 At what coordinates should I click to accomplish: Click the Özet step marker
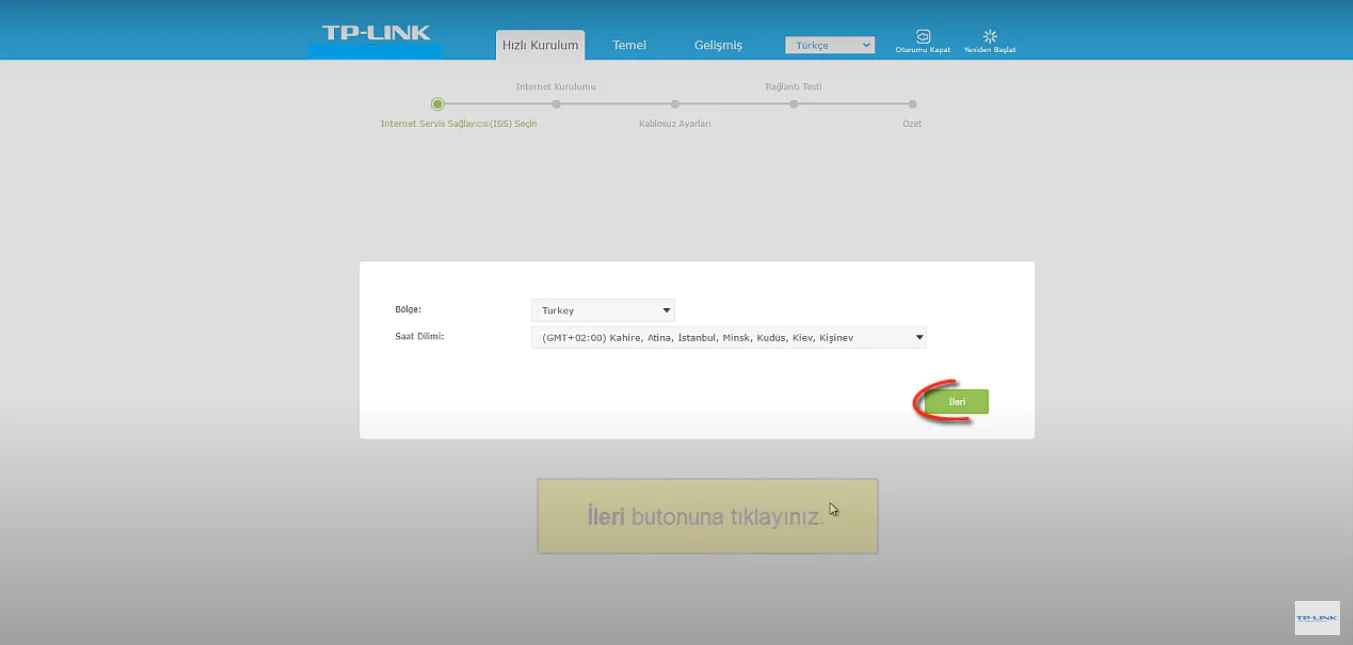coord(912,104)
